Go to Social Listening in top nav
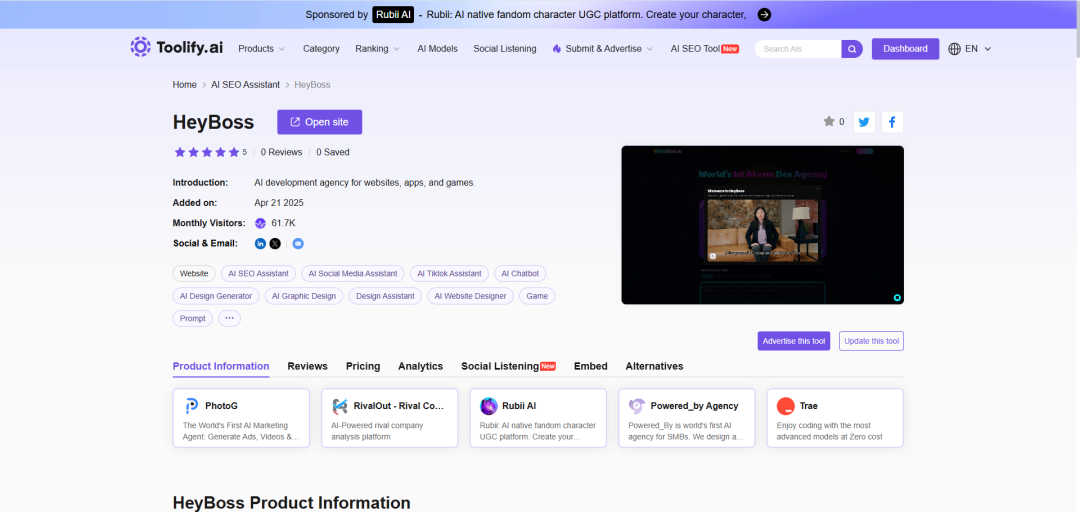 pos(505,49)
